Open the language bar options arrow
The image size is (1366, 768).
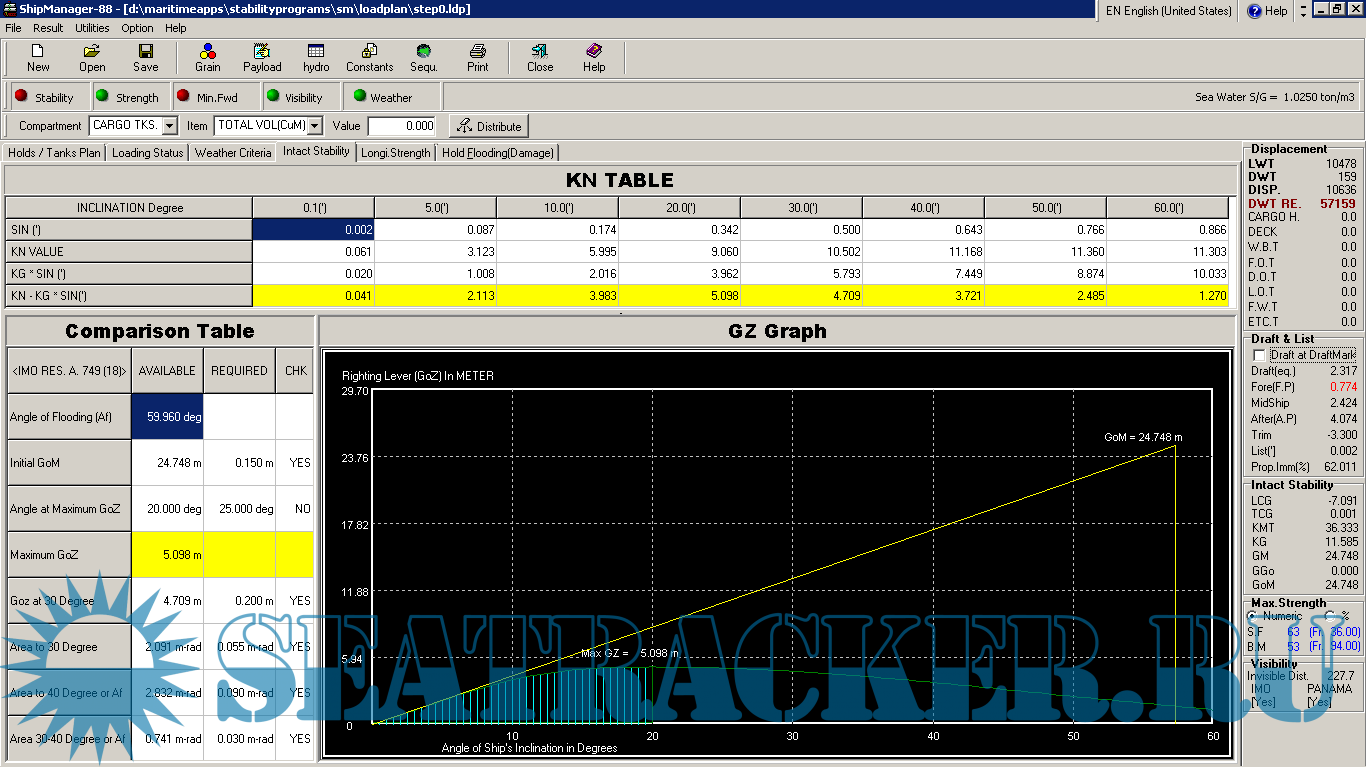(1302, 12)
